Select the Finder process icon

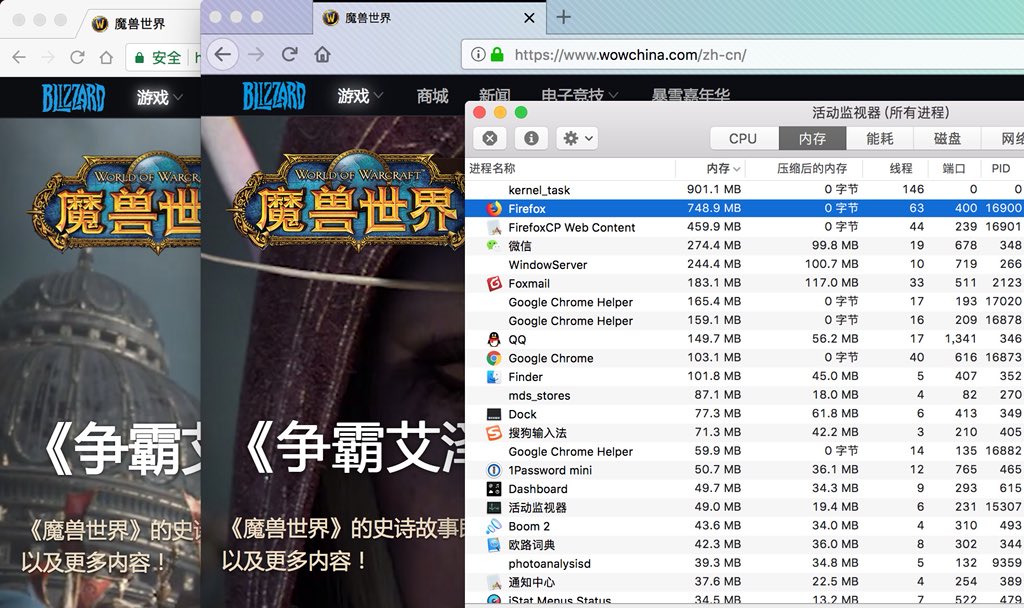coord(494,377)
